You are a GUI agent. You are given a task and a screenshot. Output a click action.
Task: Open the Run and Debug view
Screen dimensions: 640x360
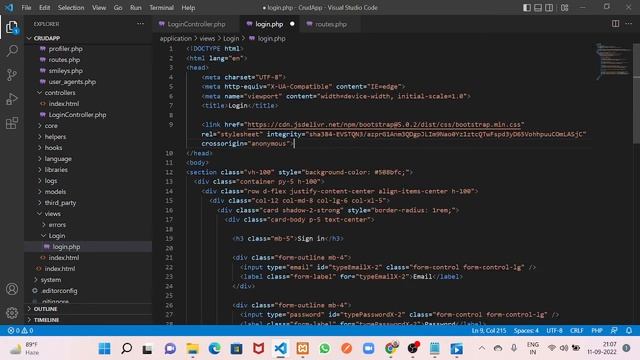point(12,99)
